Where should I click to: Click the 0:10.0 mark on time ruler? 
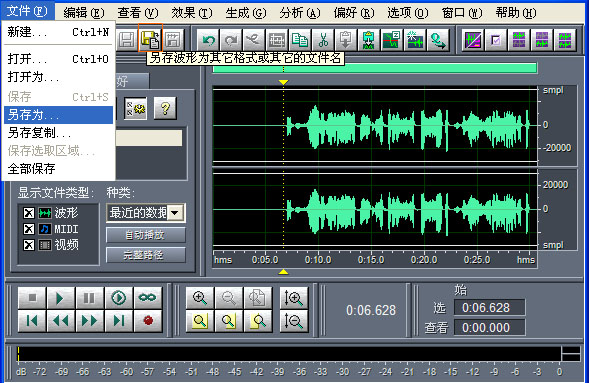318,260
